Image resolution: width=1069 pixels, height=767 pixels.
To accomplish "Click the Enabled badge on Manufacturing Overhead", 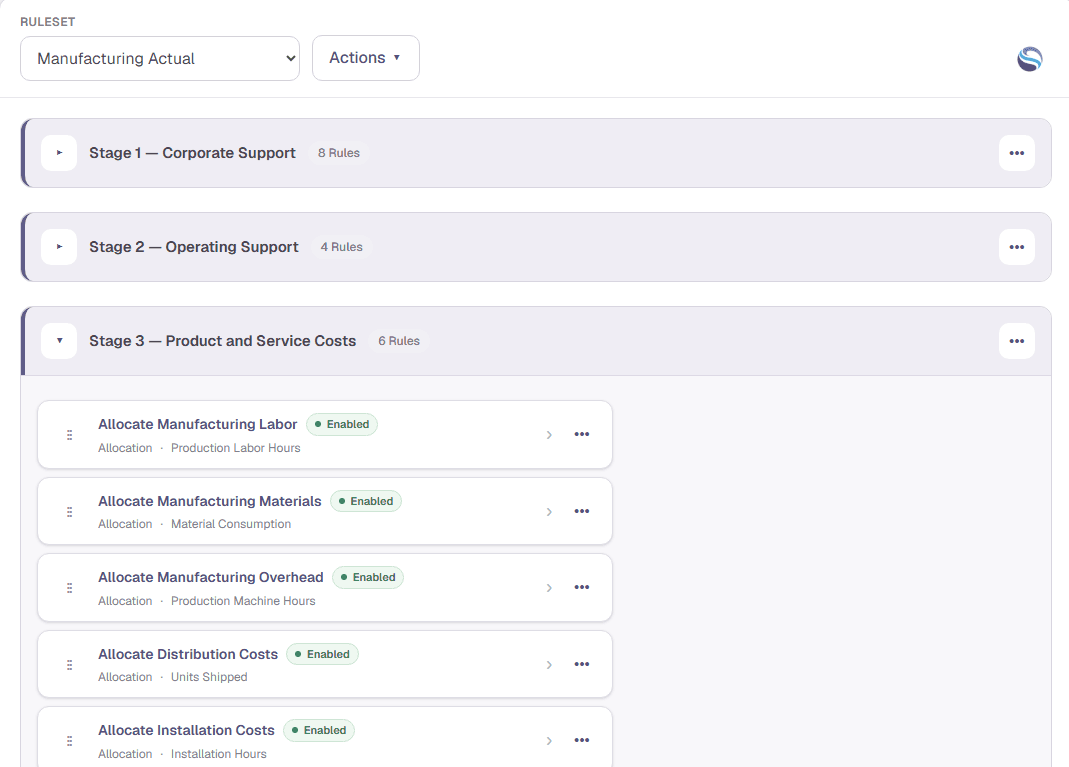I will coord(367,577).
